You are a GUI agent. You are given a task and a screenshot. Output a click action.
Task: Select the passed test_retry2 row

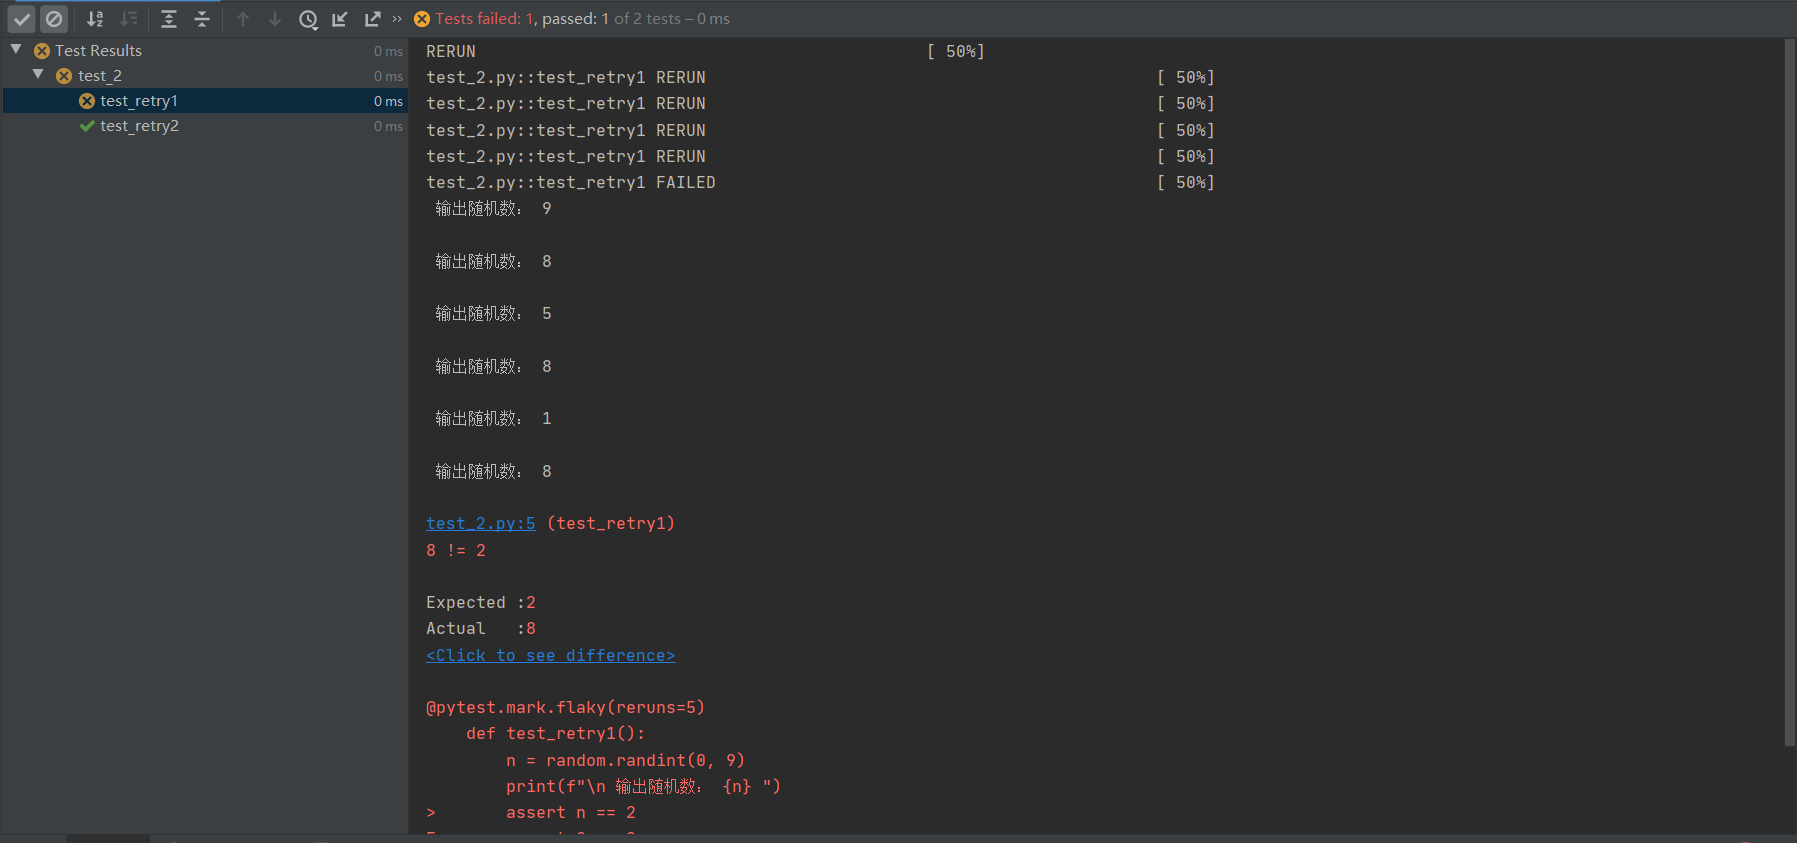click(205, 125)
